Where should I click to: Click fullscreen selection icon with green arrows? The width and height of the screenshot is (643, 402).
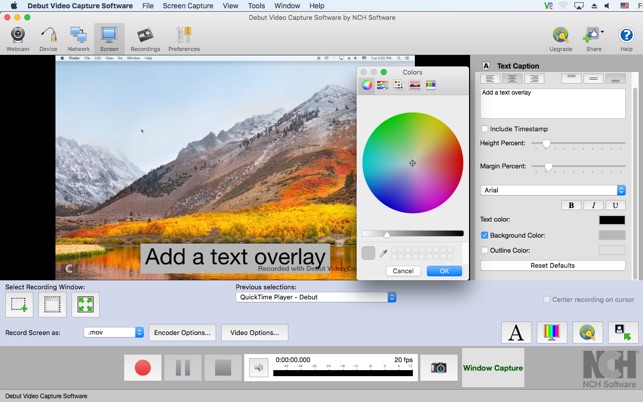[x=85, y=304]
